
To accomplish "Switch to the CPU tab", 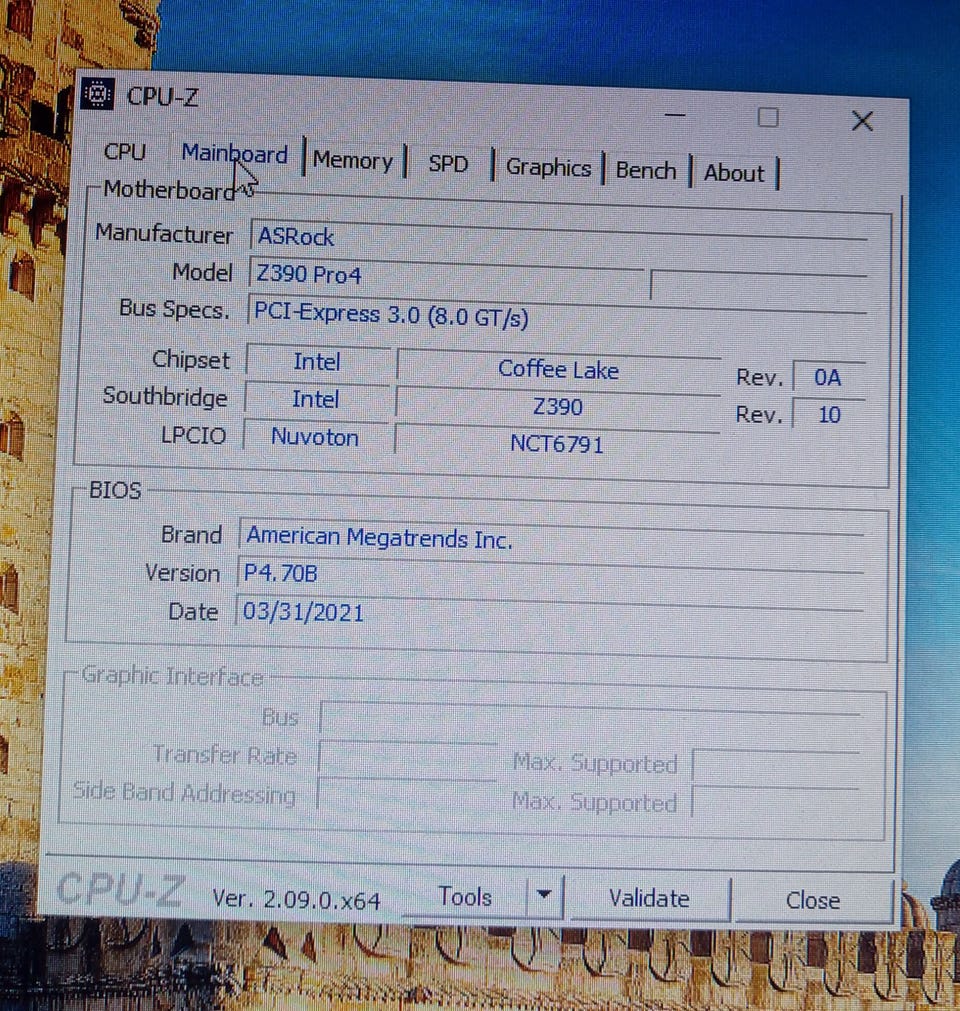I will point(124,152).
